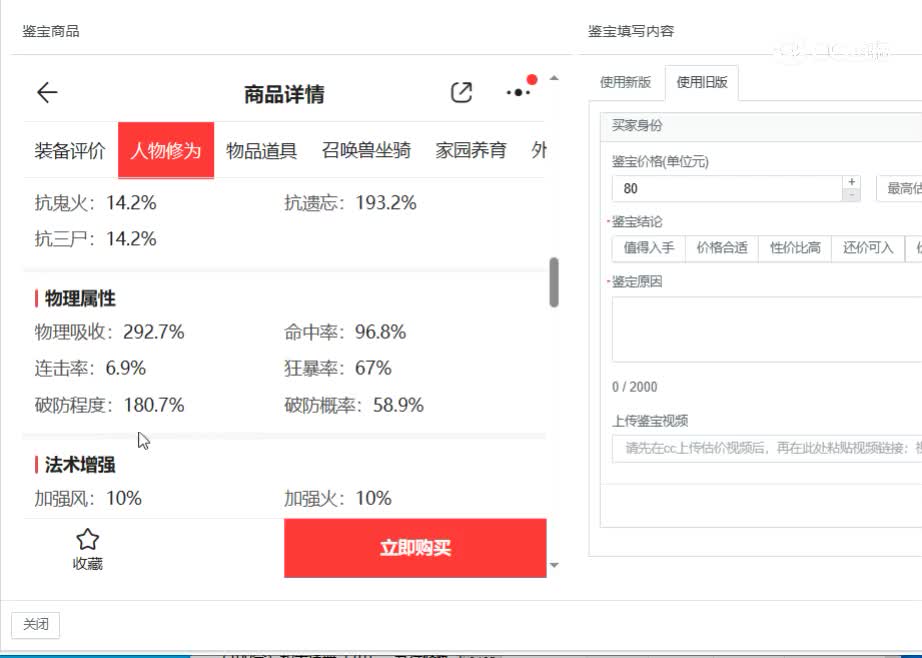Decrease the 鉴宝价格 with the minus stepper
The image size is (922, 658).
pyautogui.click(x=851, y=193)
